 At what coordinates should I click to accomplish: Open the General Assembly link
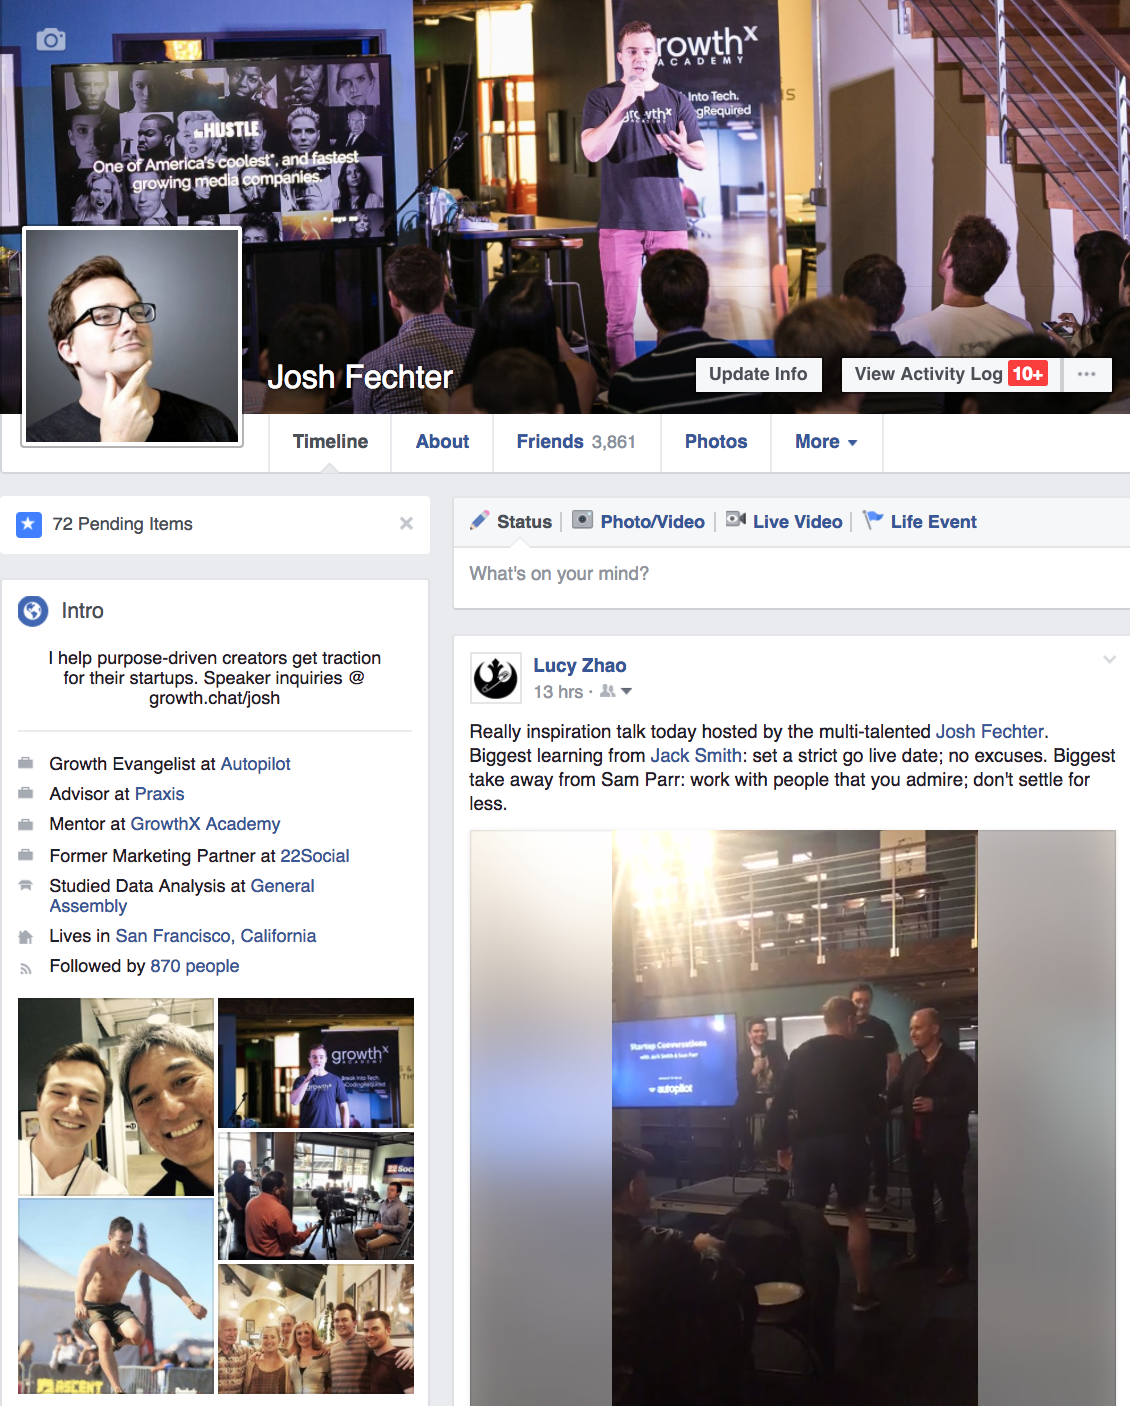click(x=282, y=886)
